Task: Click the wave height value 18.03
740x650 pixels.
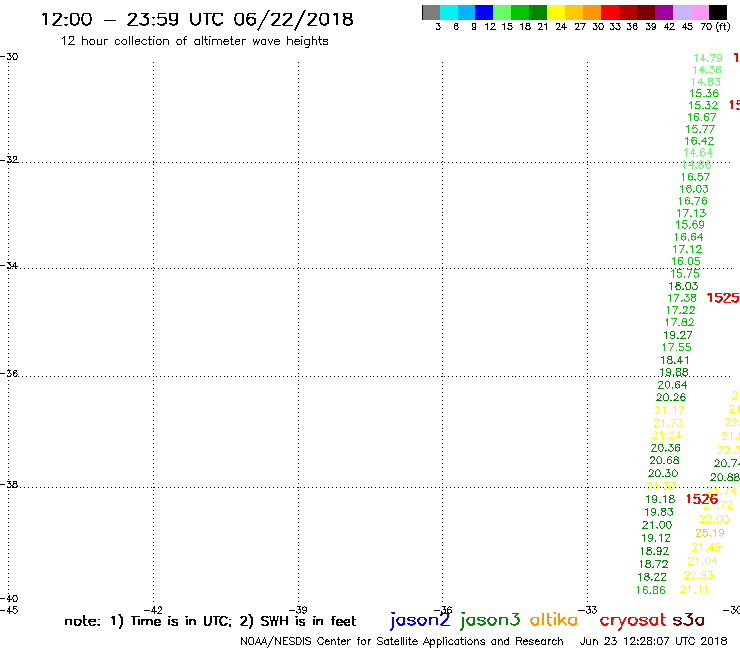Action: pyautogui.click(x=683, y=286)
